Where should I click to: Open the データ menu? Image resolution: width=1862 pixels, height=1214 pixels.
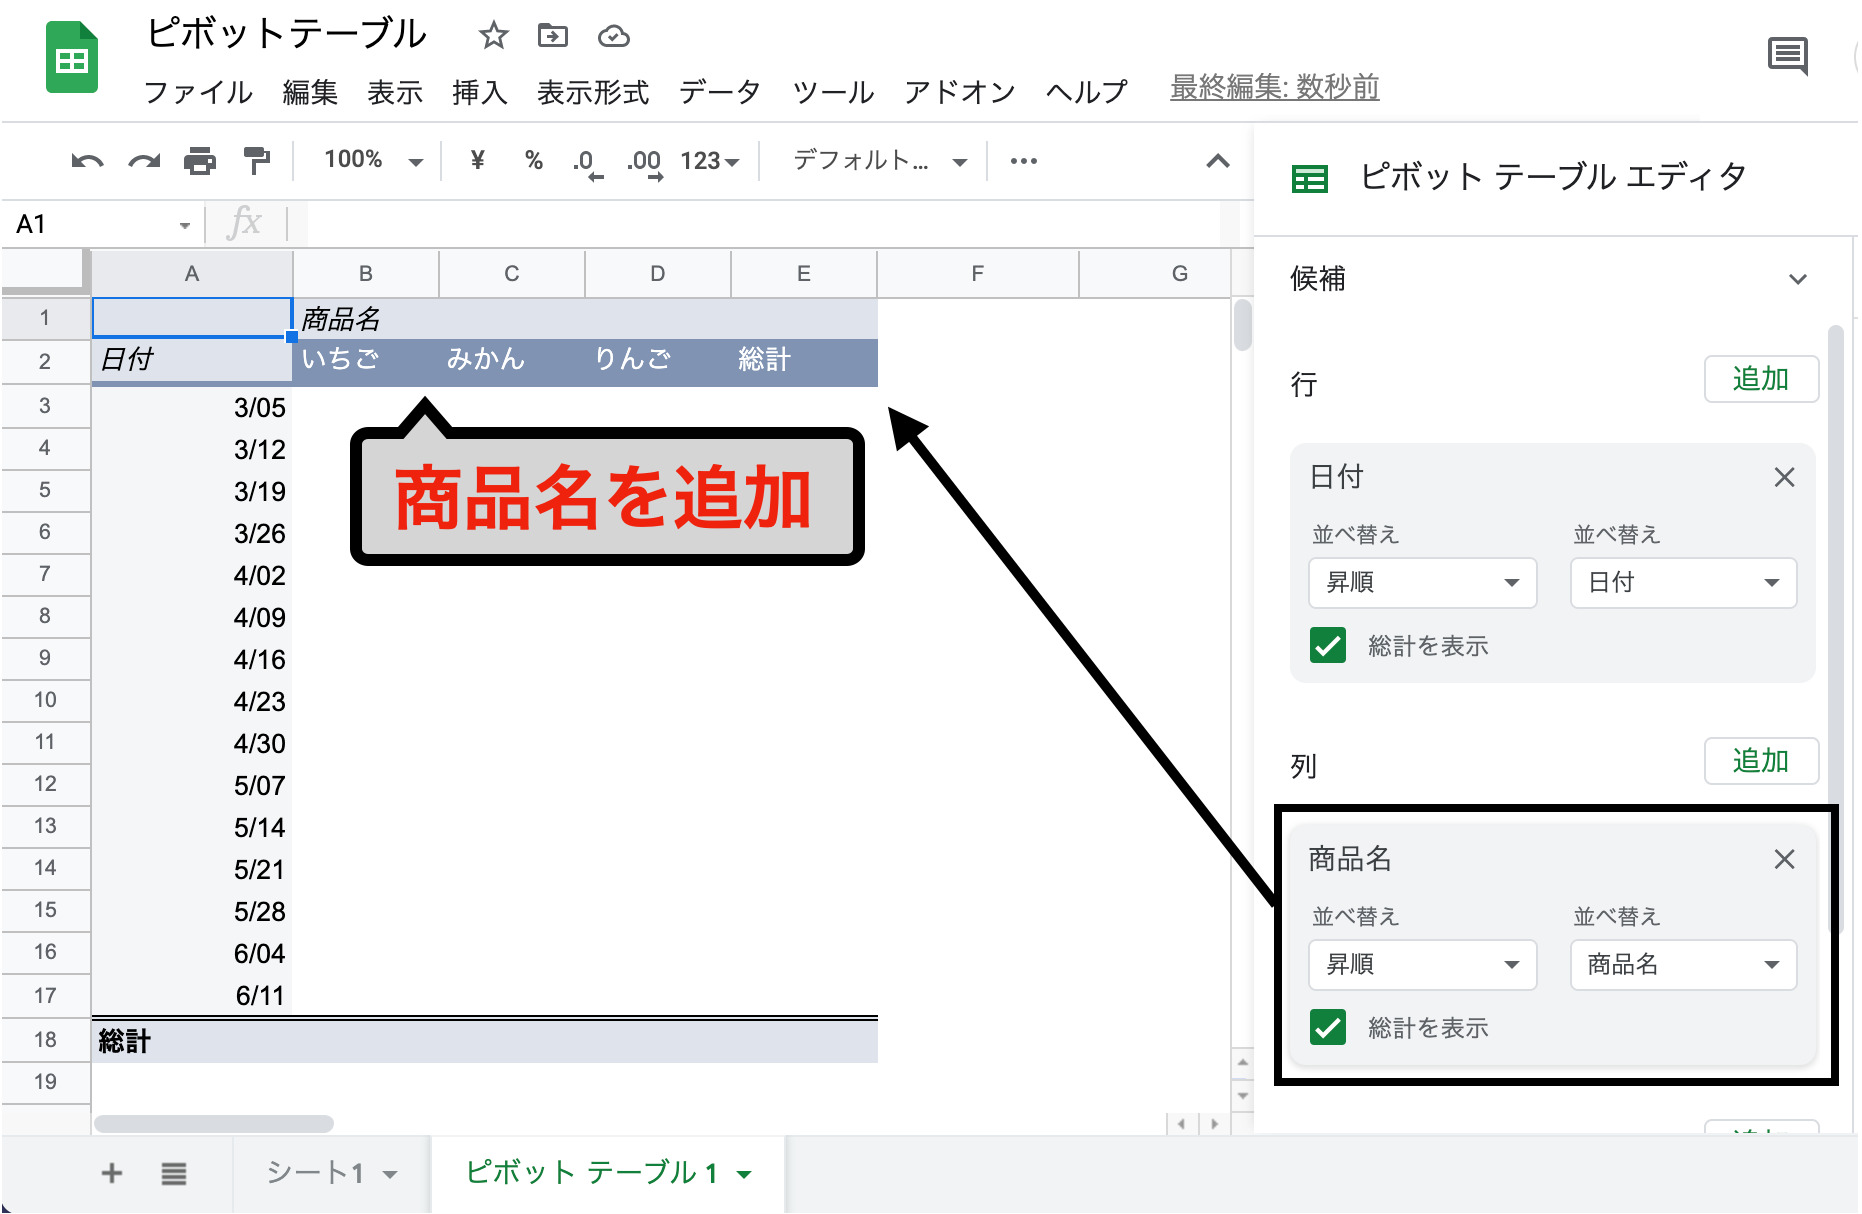pos(719,92)
